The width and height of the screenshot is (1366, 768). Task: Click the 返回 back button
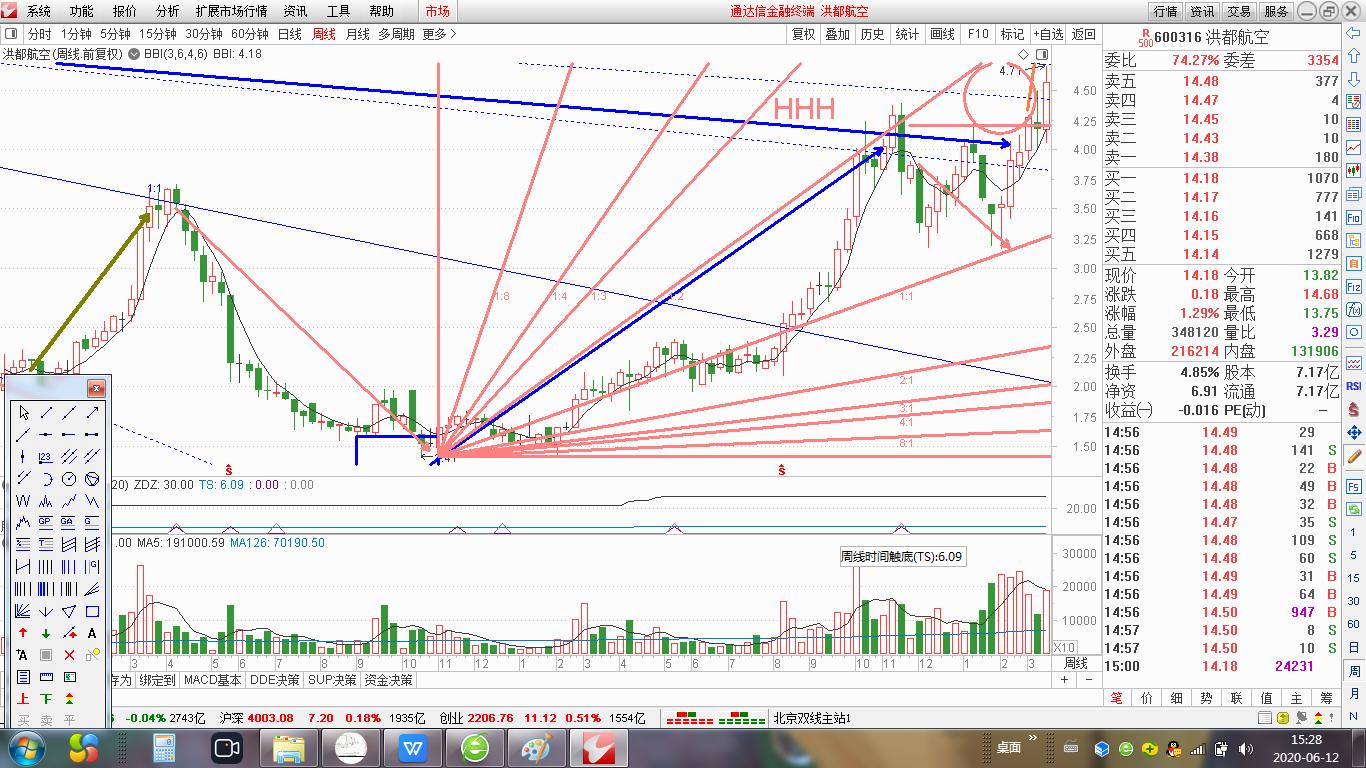1083,34
